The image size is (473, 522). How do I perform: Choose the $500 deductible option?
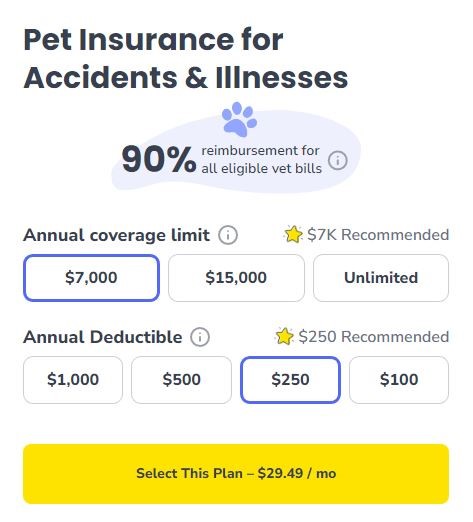tap(182, 380)
